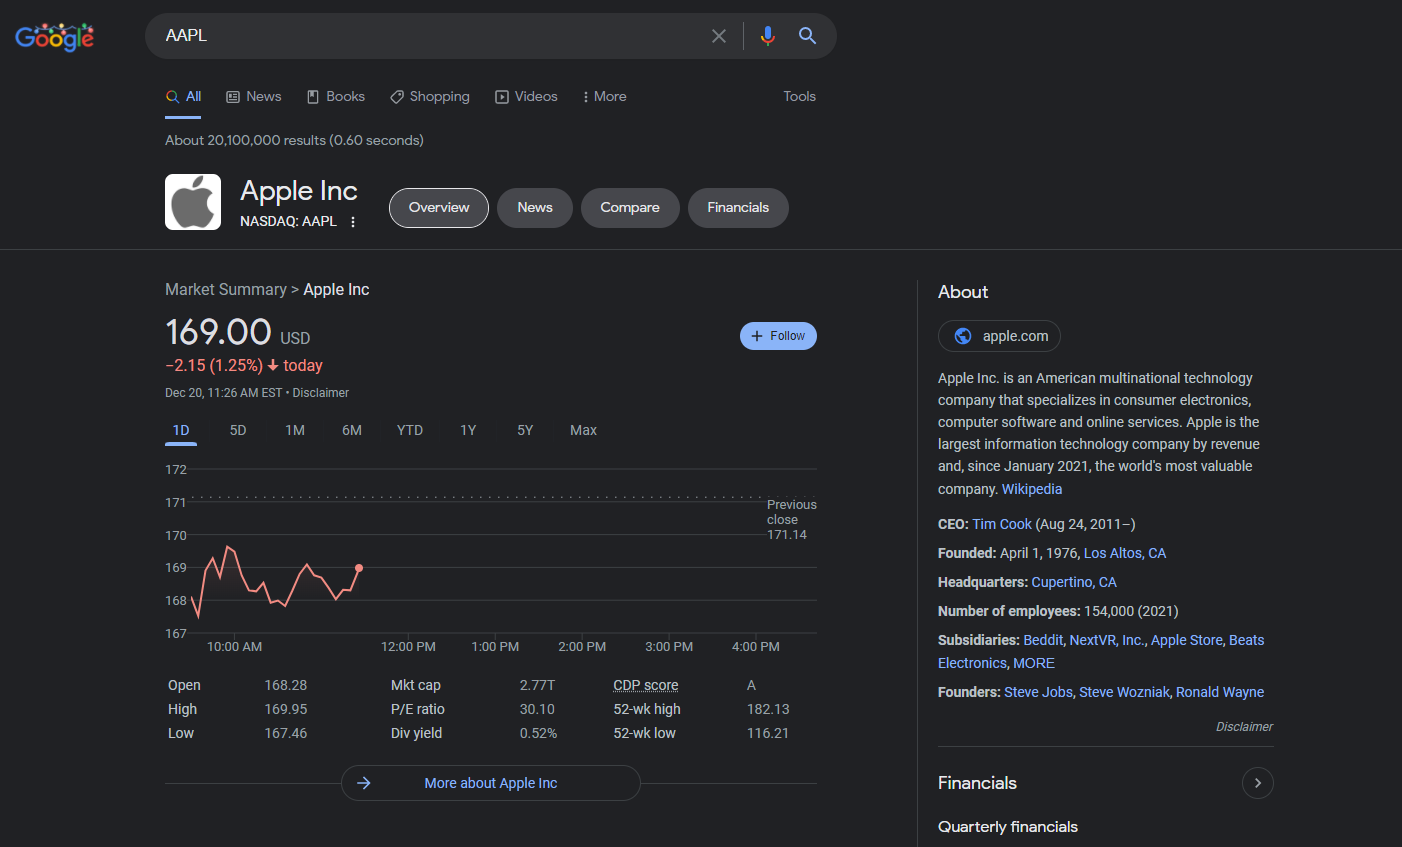The image size is (1402, 847).
Task: Select the News chip under Apple Inc
Action: (535, 208)
